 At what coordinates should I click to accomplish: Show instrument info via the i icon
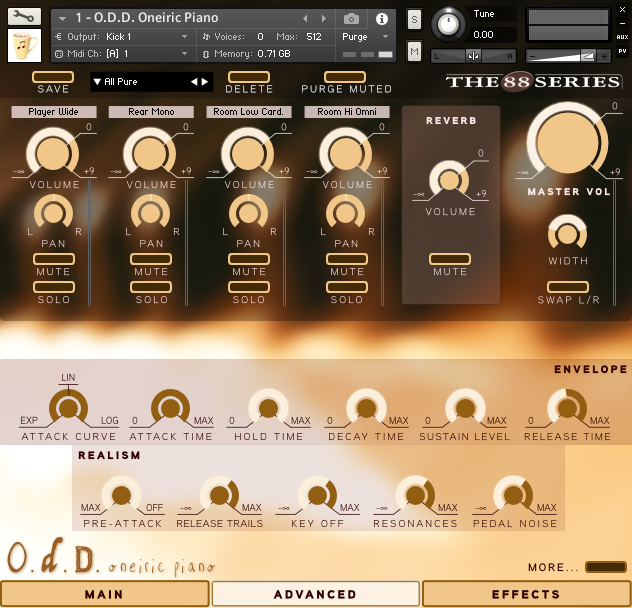(382, 19)
